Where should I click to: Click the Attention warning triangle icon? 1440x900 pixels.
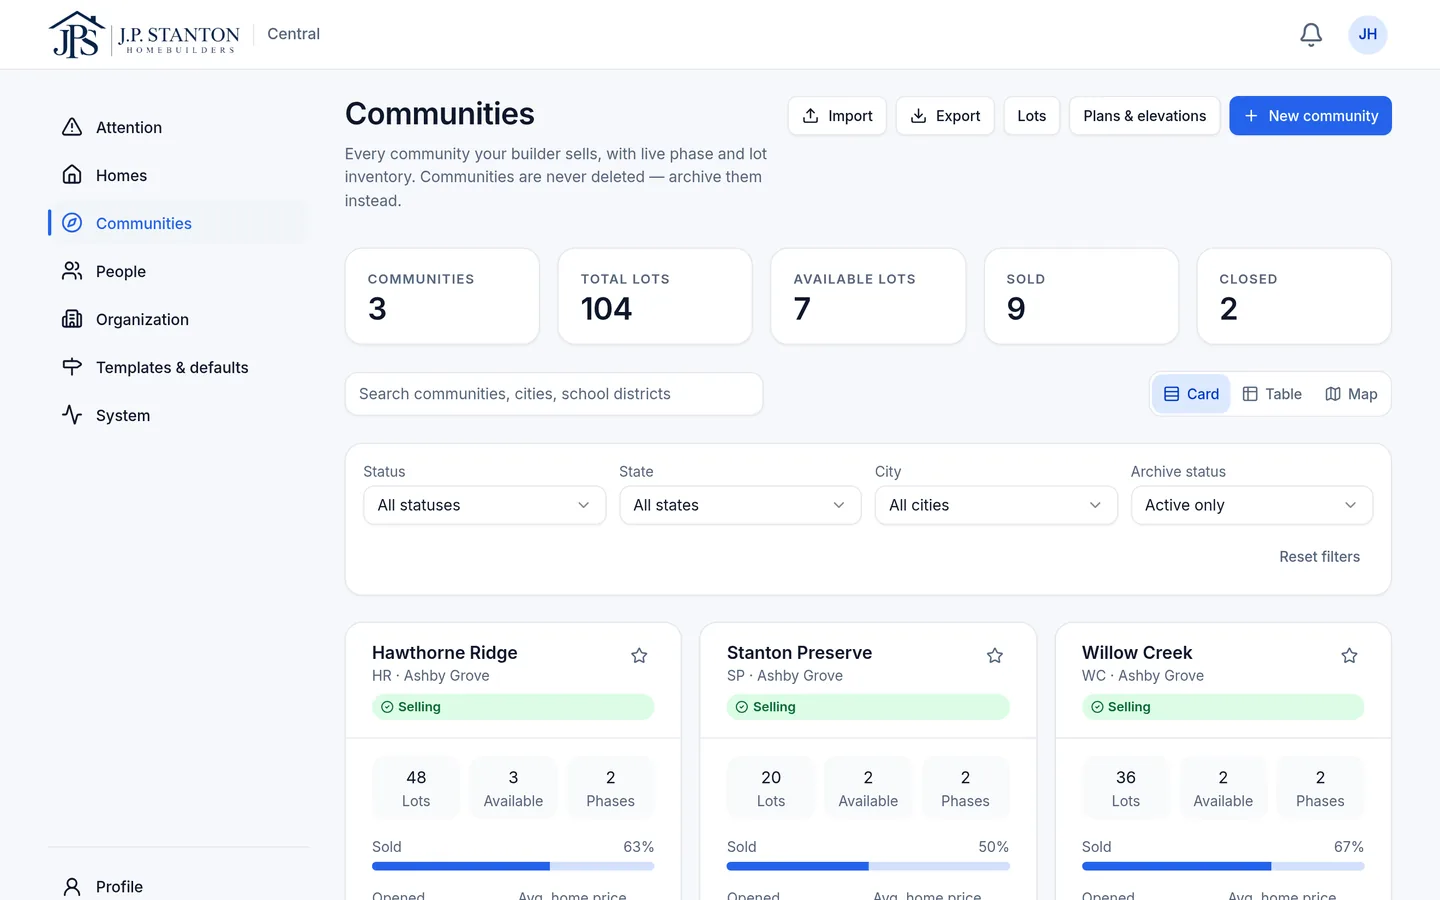(72, 127)
